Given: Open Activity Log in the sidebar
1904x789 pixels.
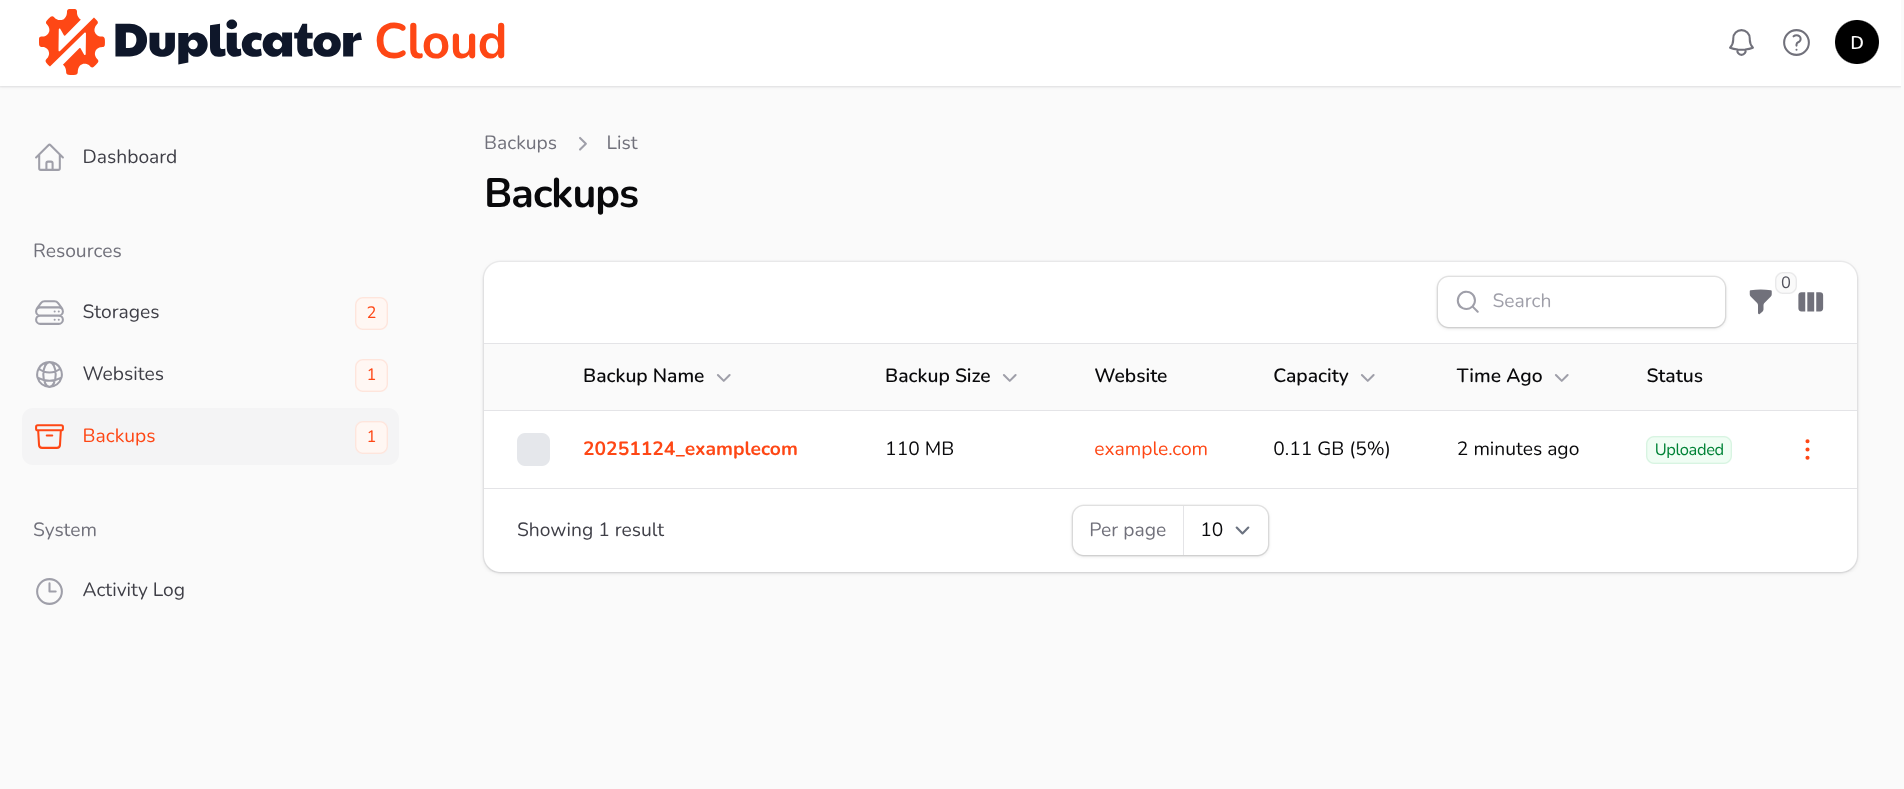Looking at the screenshot, I should click(x=133, y=590).
